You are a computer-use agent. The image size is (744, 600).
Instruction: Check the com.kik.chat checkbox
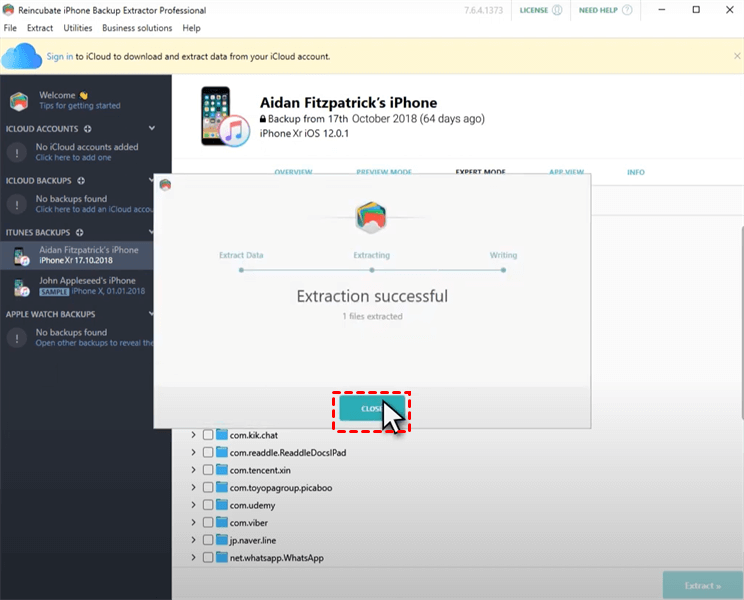208,435
